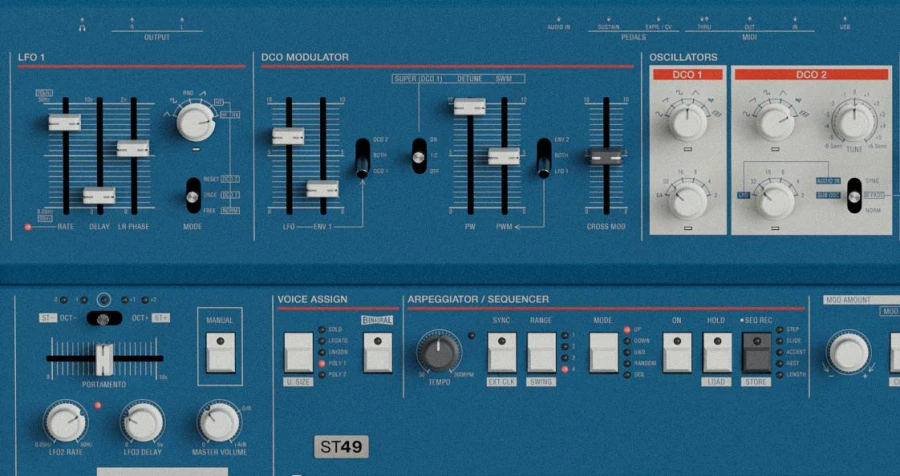Click the ST+ label
Image resolution: width=900 pixels, height=476 pixels.
pyautogui.click(x=161, y=318)
